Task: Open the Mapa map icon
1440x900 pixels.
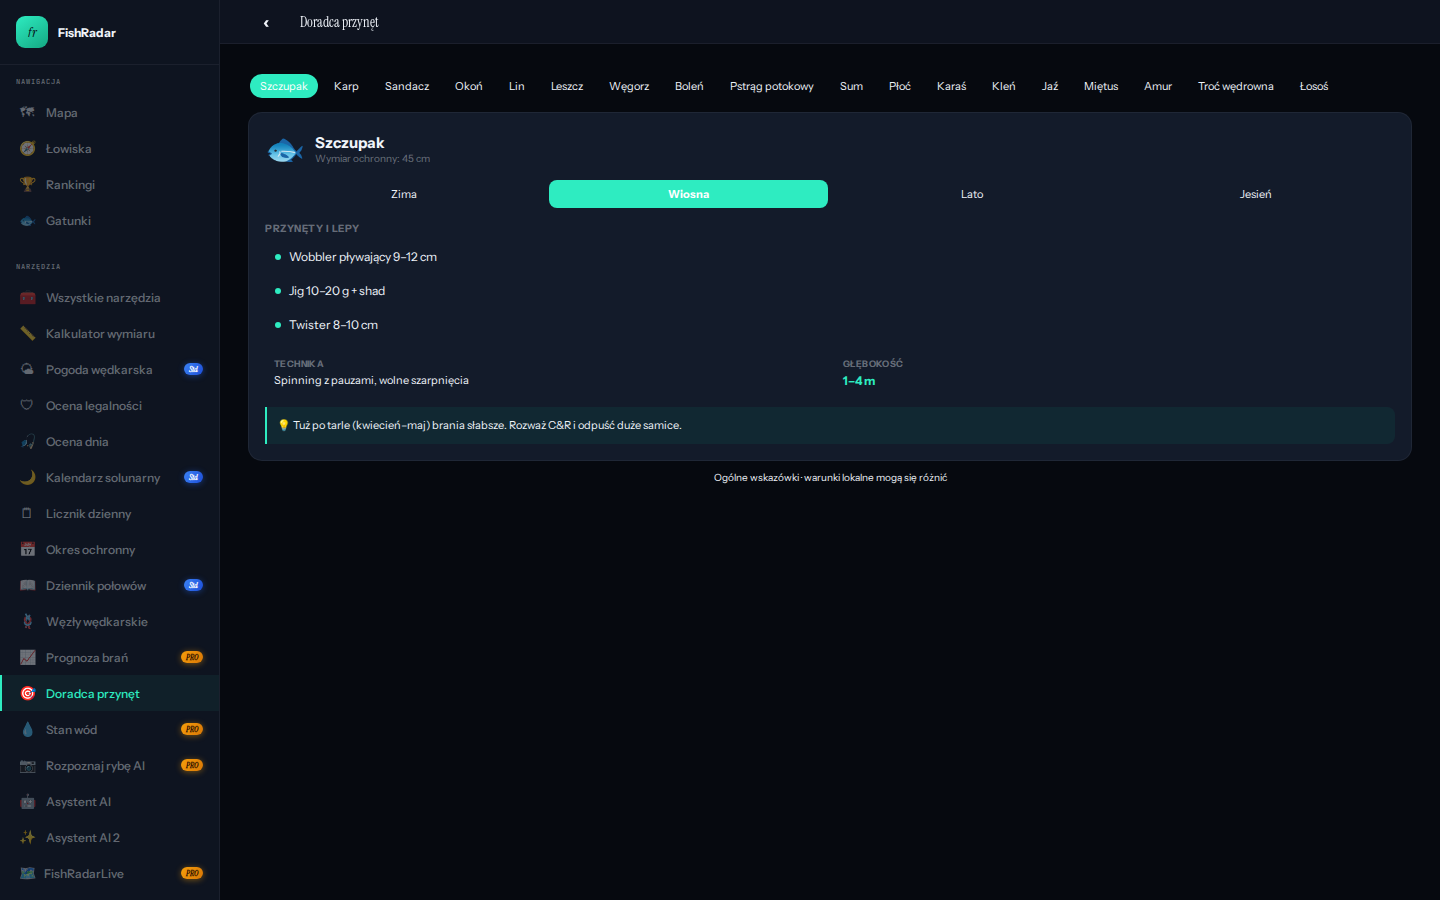Action: [x=28, y=113]
